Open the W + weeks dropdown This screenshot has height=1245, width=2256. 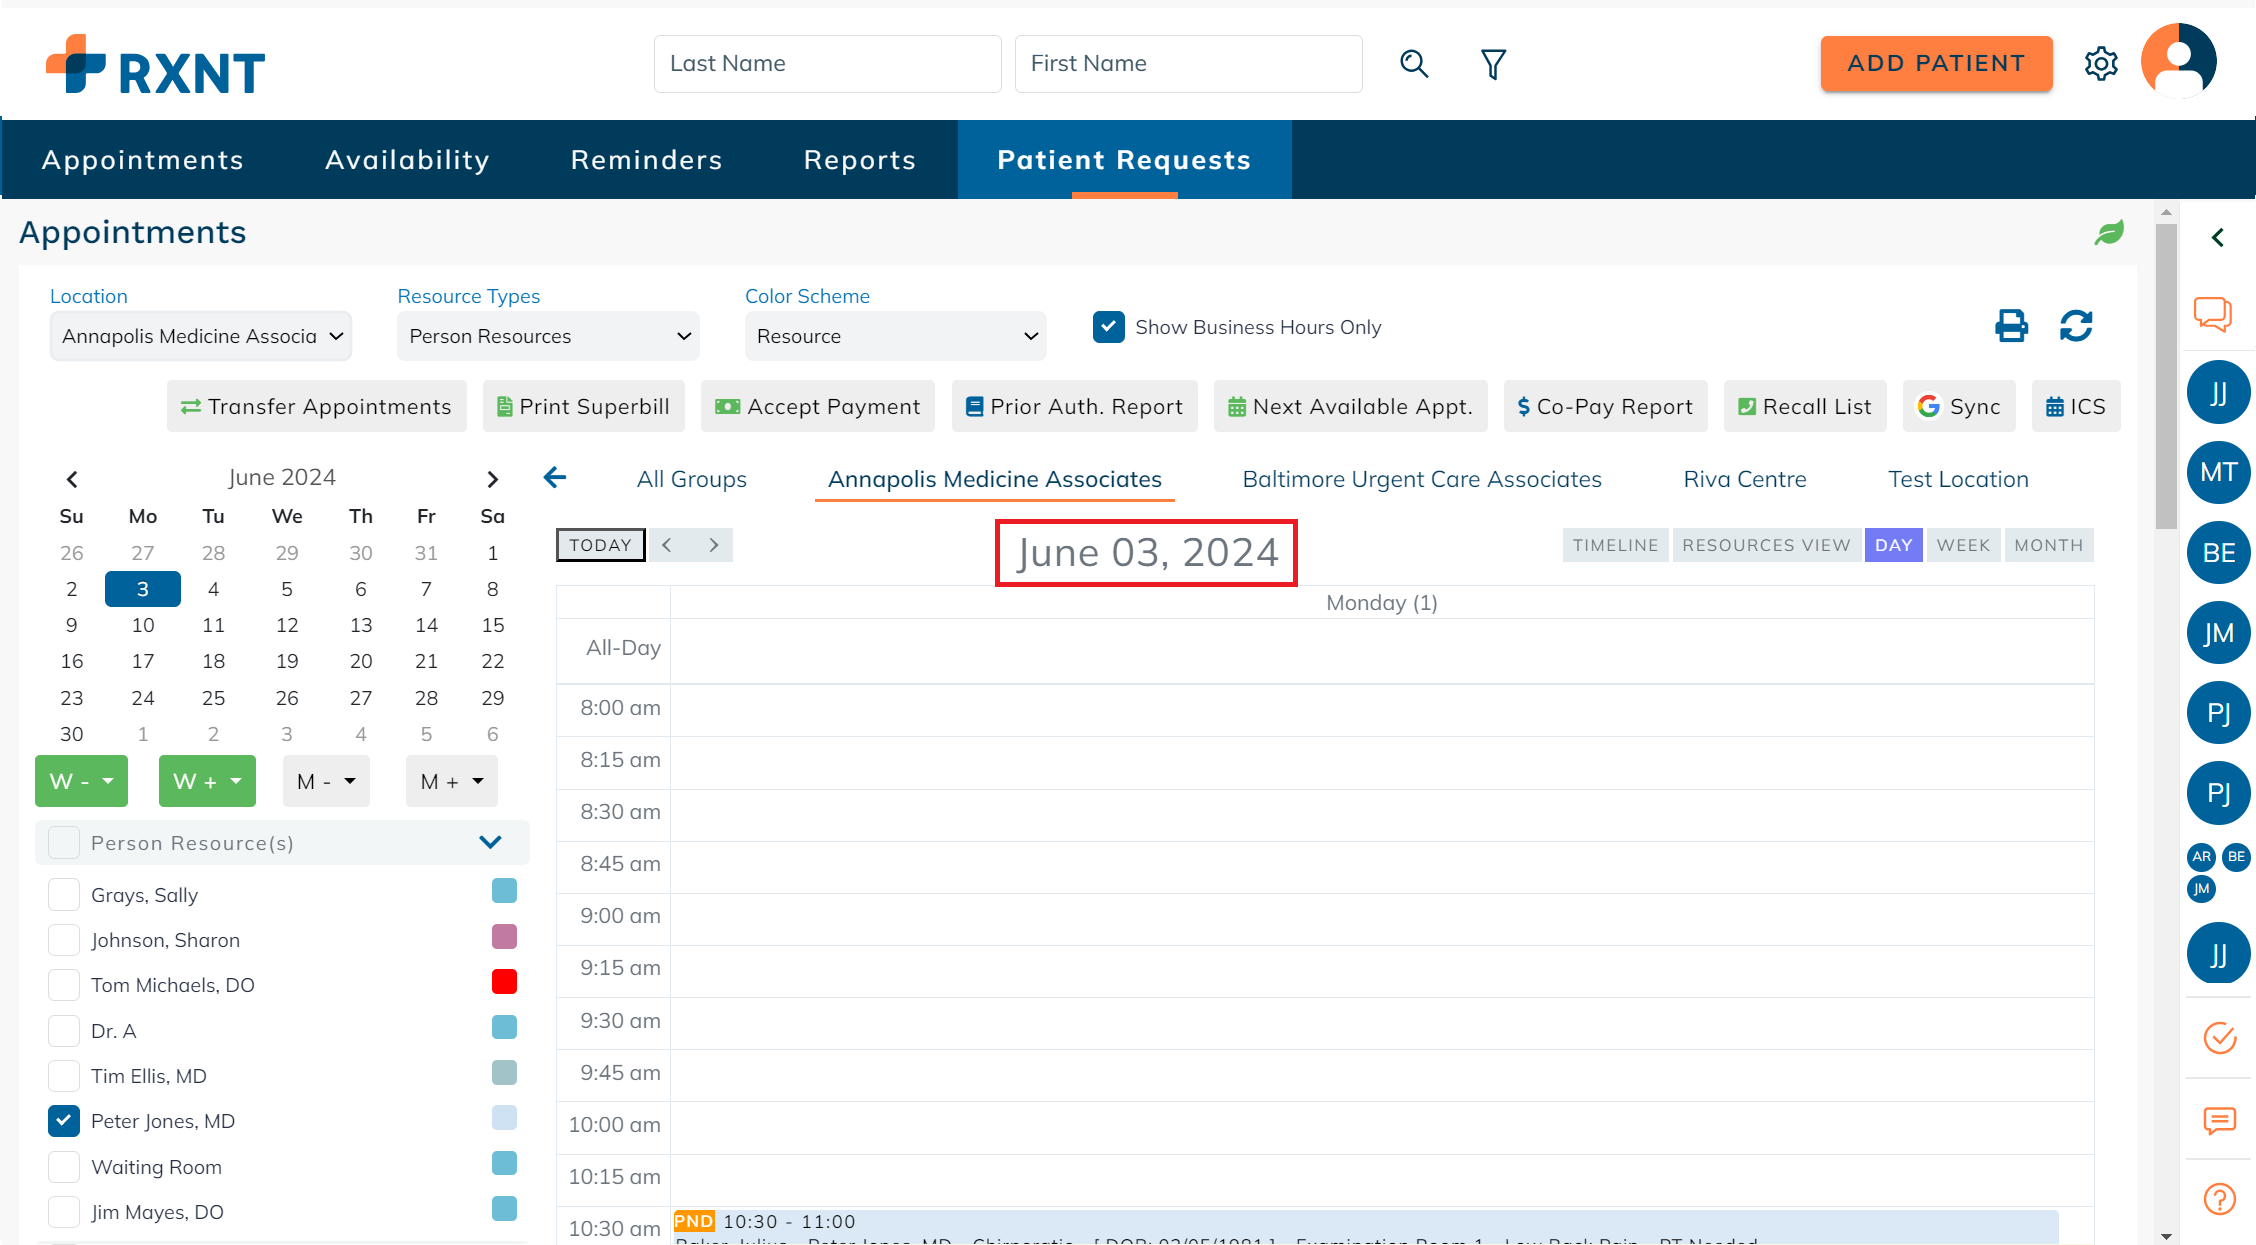coord(207,781)
